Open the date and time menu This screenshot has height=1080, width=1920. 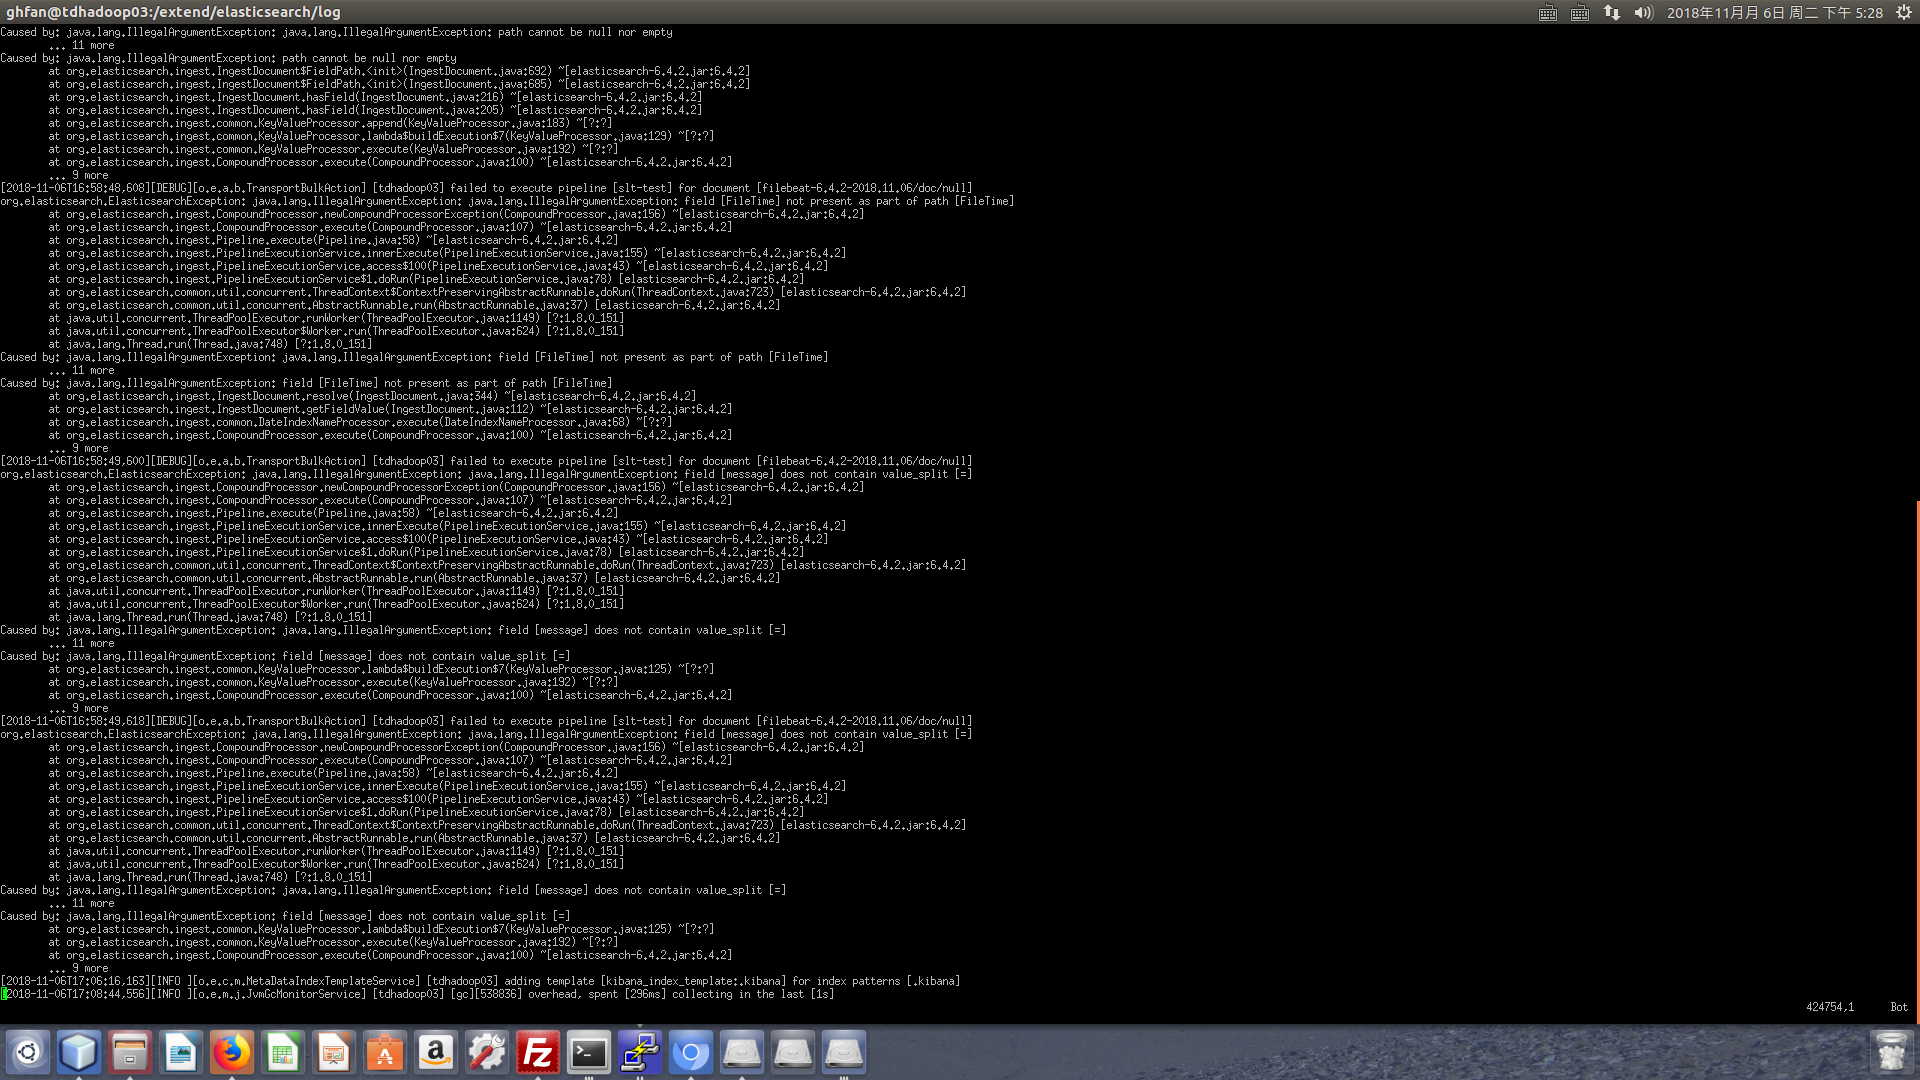tap(1774, 12)
